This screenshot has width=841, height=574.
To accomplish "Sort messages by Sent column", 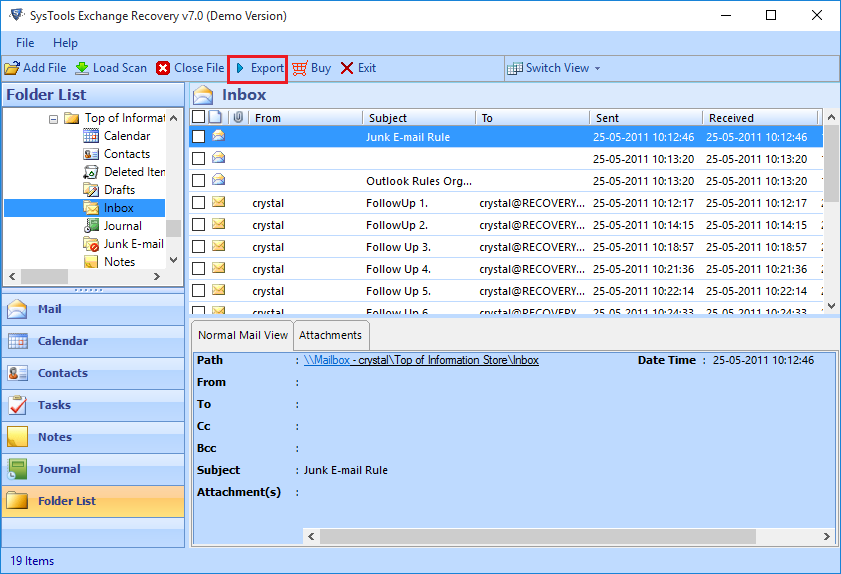I will pos(646,117).
